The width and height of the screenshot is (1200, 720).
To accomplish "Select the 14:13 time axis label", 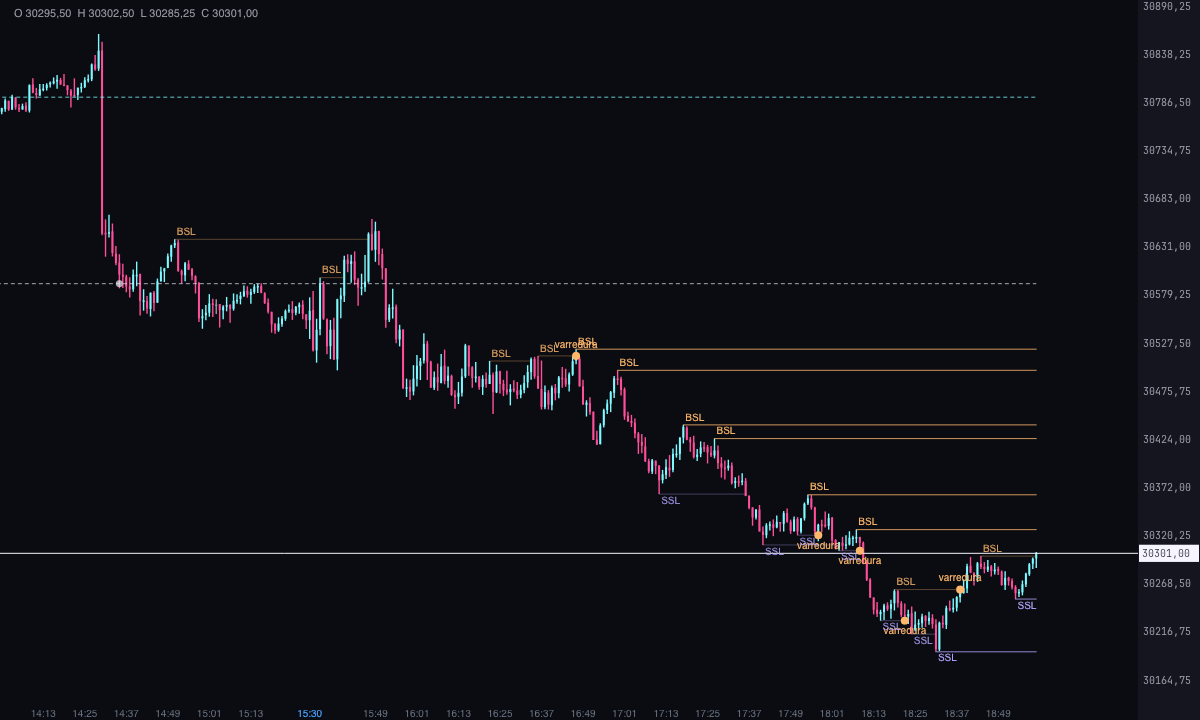I will click(43, 714).
